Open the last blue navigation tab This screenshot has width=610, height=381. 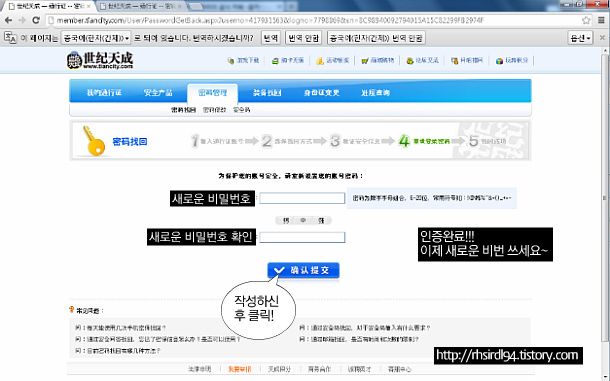375,93
